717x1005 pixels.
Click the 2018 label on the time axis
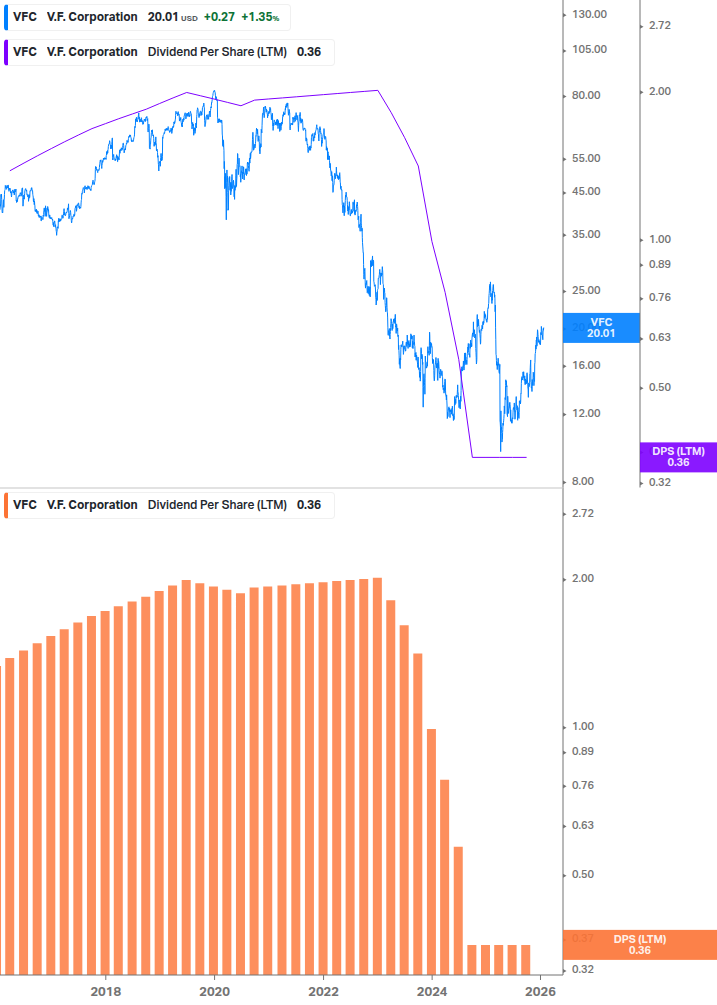pyautogui.click(x=106, y=991)
